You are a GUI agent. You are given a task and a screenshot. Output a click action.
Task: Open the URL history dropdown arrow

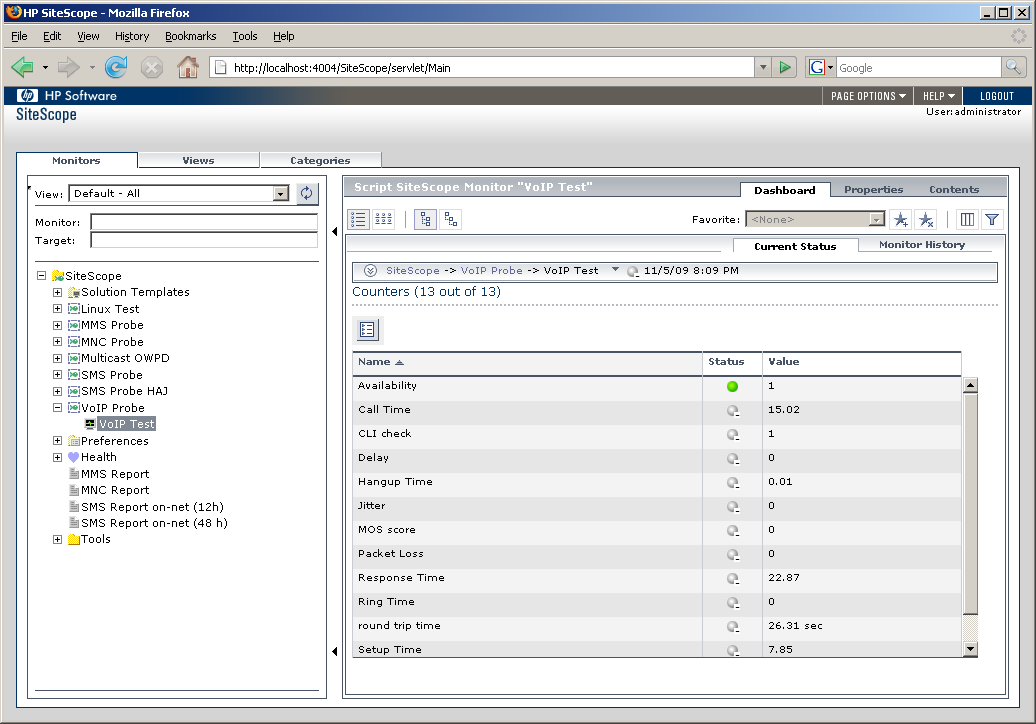tap(763, 67)
